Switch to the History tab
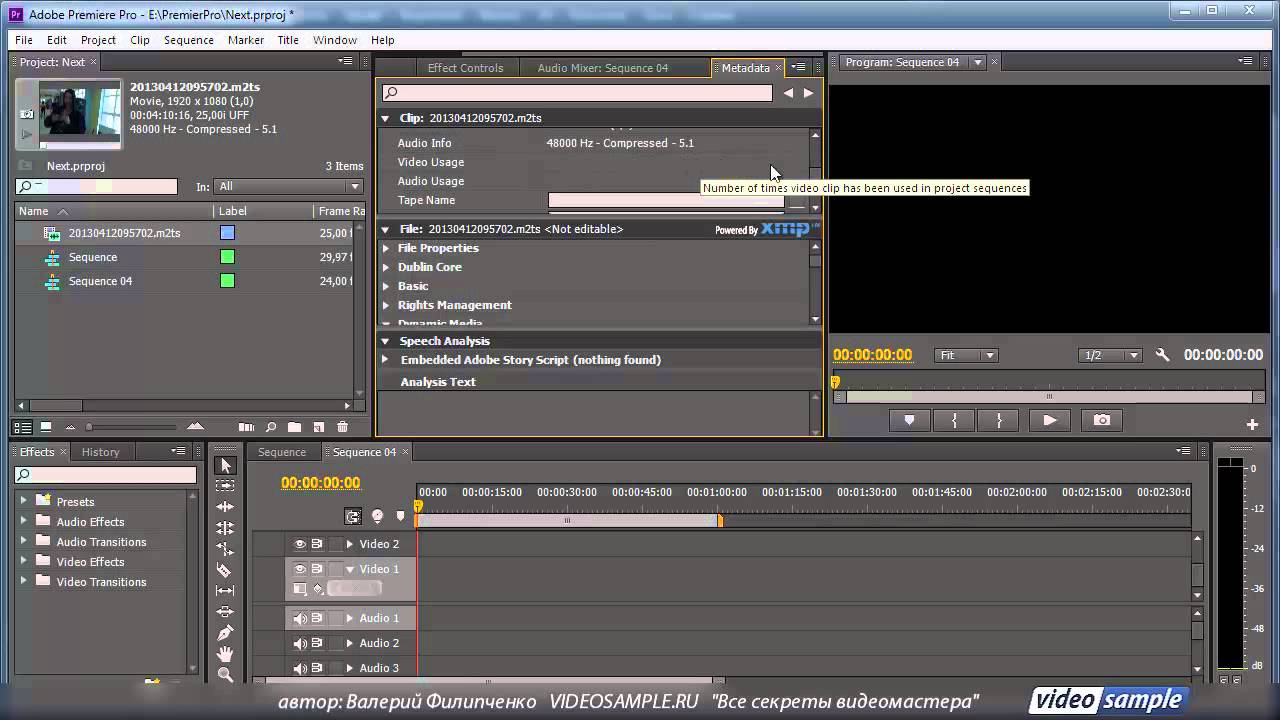This screenshot has height=720, width=1280. point(100,452)
